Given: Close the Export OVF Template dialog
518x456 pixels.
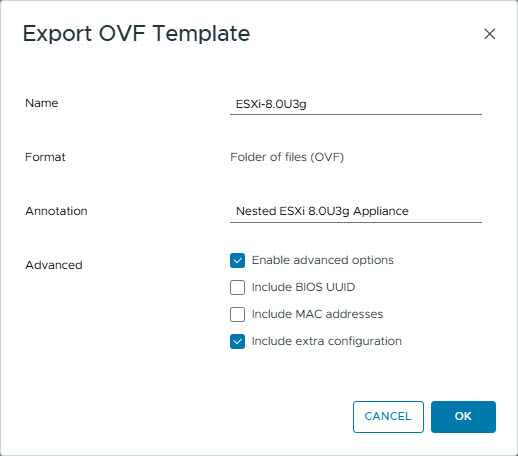Looking at the screenshot, I should [x=489, y=34].
